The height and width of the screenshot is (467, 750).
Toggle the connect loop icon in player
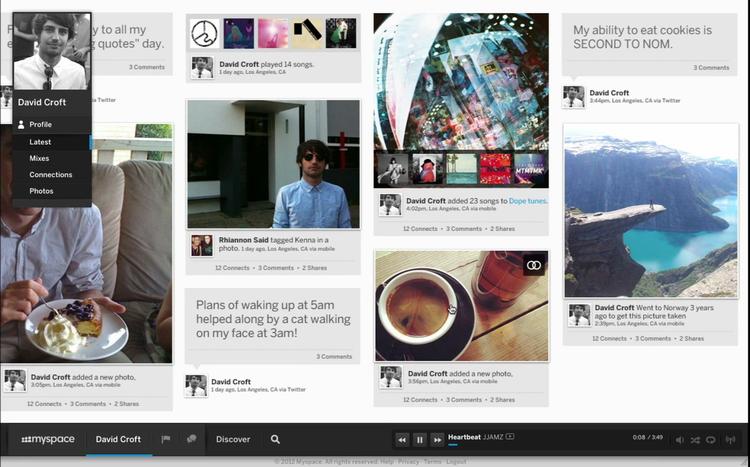tap(711, 439)
